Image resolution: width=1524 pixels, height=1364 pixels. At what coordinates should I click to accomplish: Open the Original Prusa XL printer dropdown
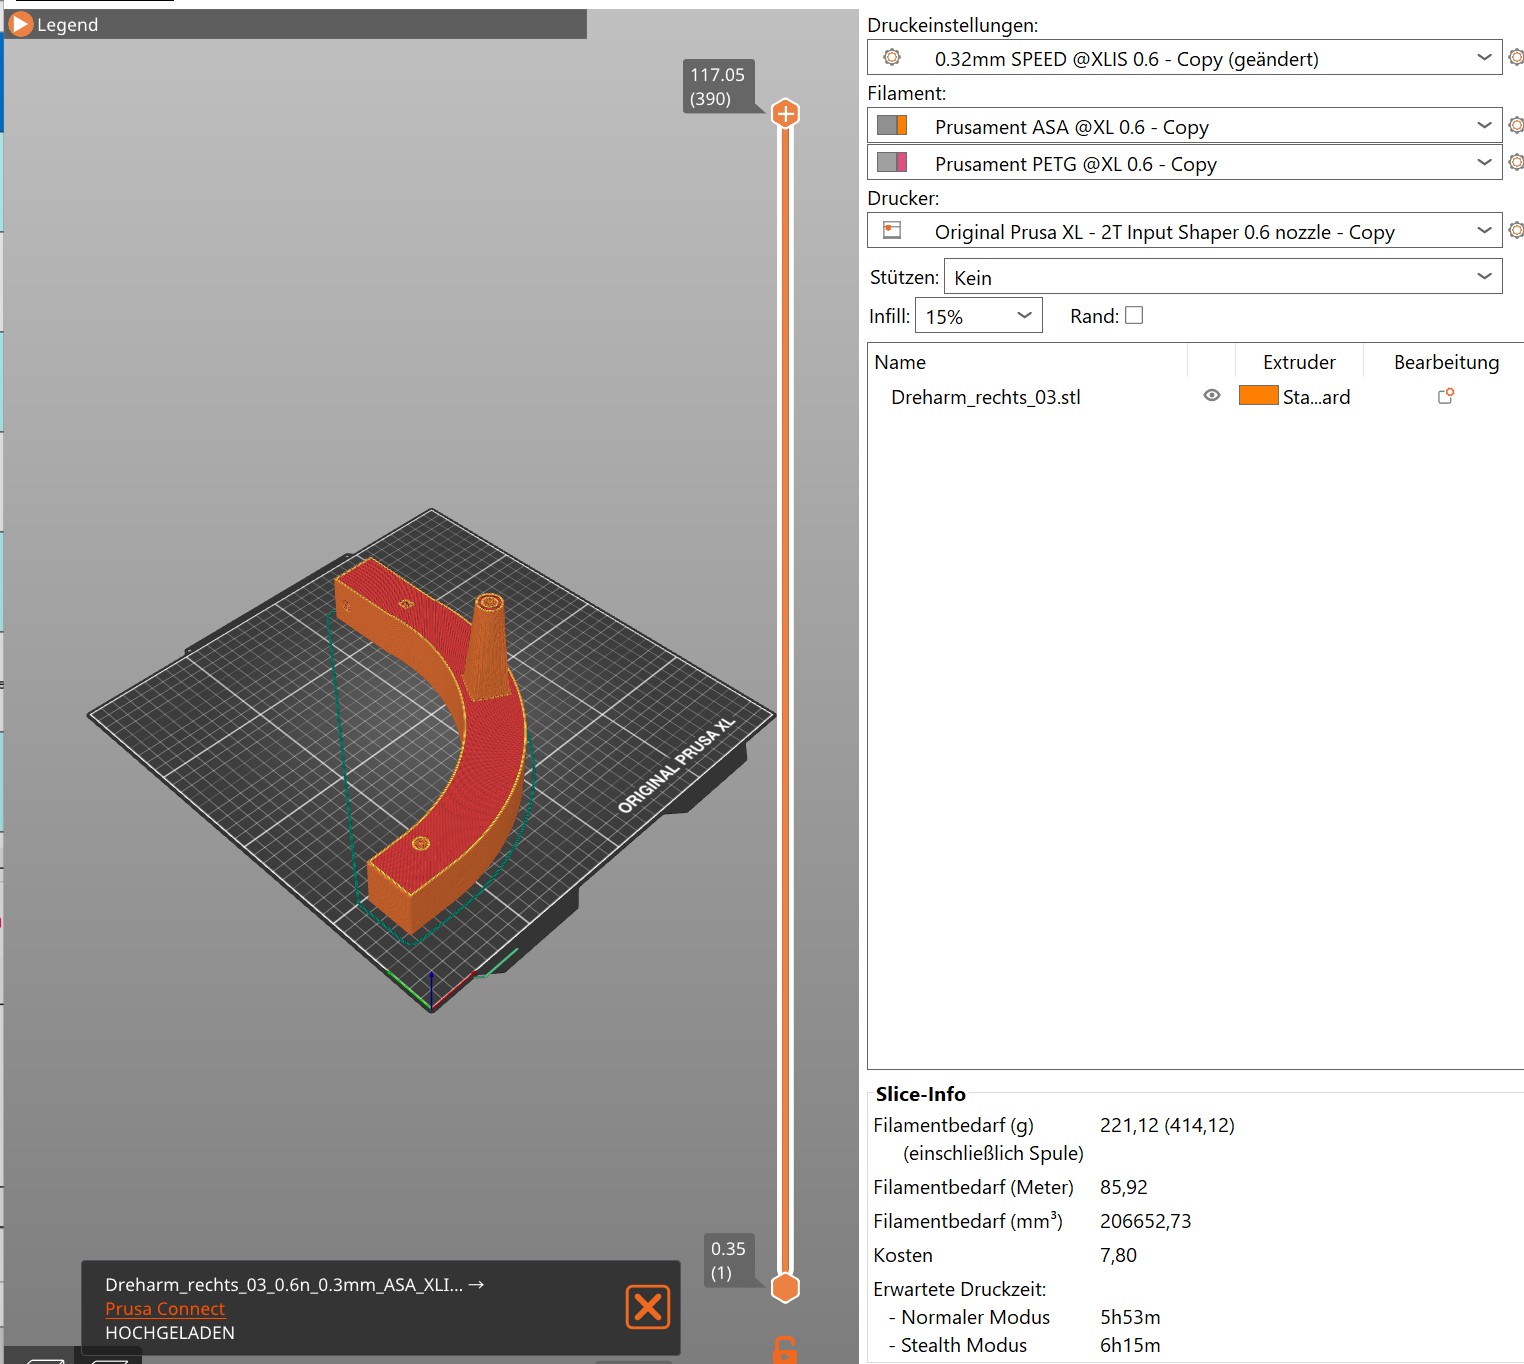pyautogui.click(x=1184, y=231)
